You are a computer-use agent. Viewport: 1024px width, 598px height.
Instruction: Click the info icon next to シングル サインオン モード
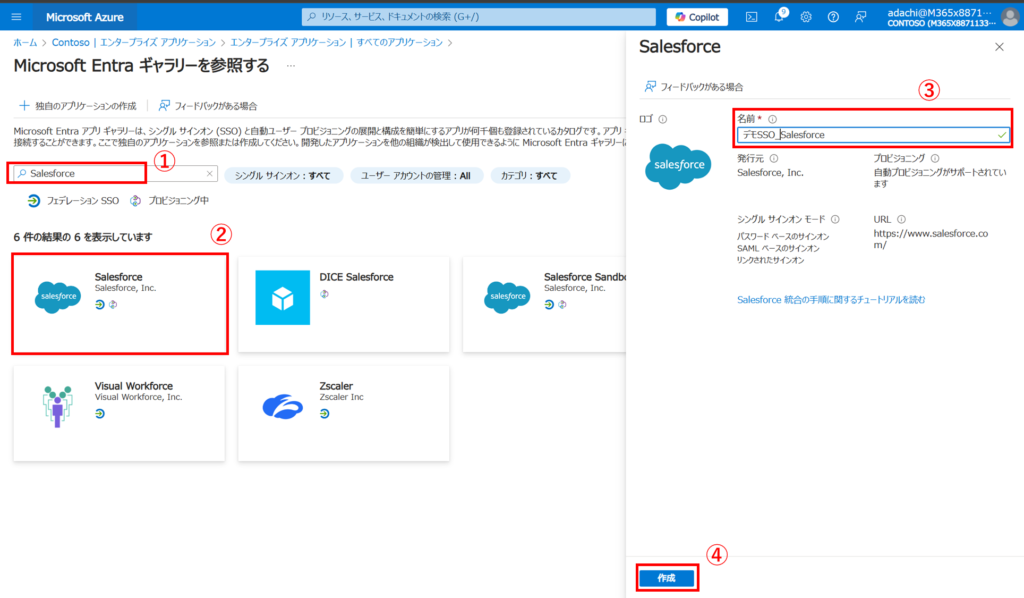[835, 219]
